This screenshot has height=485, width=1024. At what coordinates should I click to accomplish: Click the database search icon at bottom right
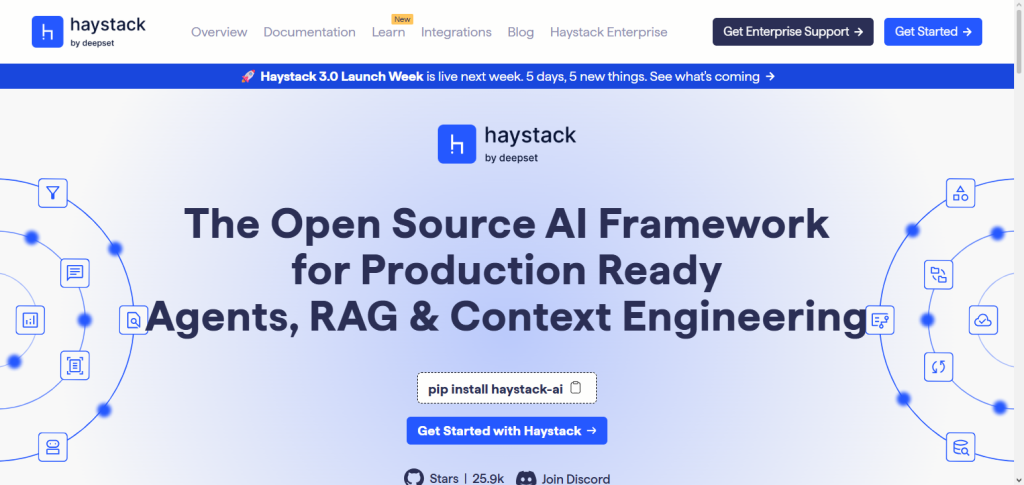961,447
